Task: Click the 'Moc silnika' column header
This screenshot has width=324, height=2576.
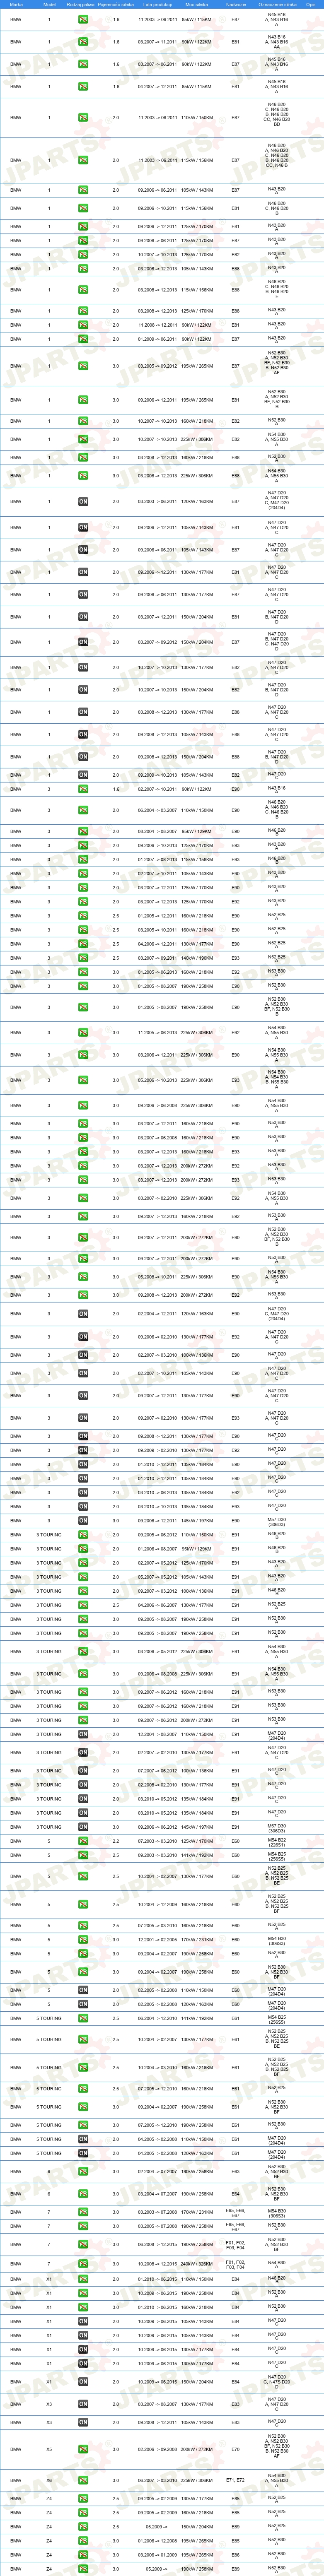Action: point(197,4)
